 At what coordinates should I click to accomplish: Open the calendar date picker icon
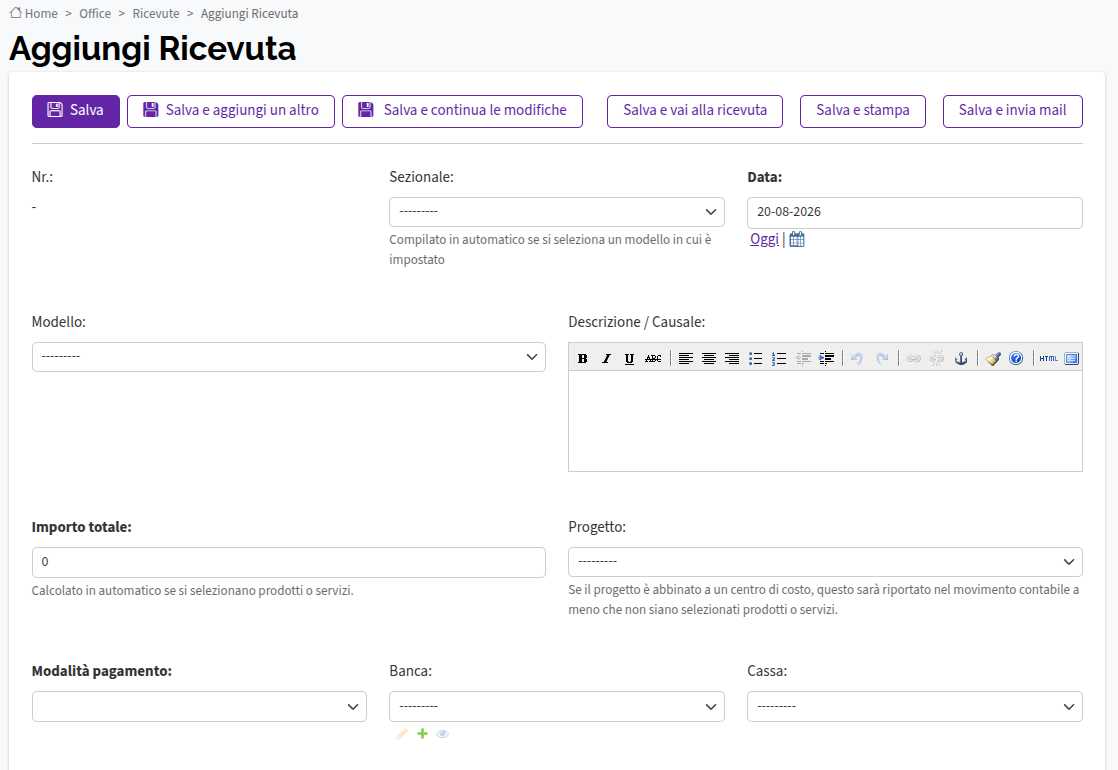pyautogui.click(x=797, y=240)
